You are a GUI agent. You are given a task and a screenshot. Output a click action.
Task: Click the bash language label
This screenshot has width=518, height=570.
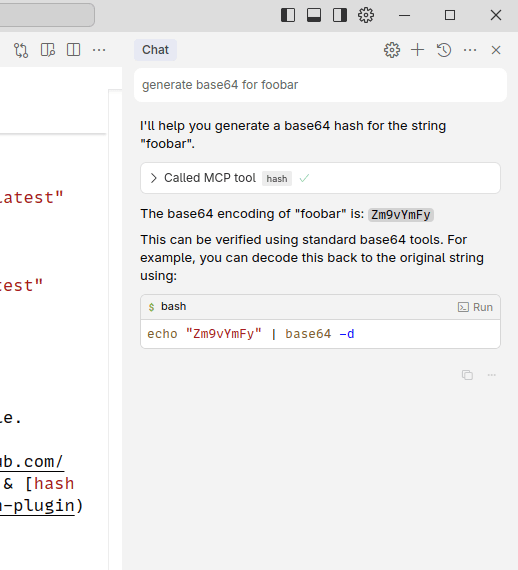173,306
